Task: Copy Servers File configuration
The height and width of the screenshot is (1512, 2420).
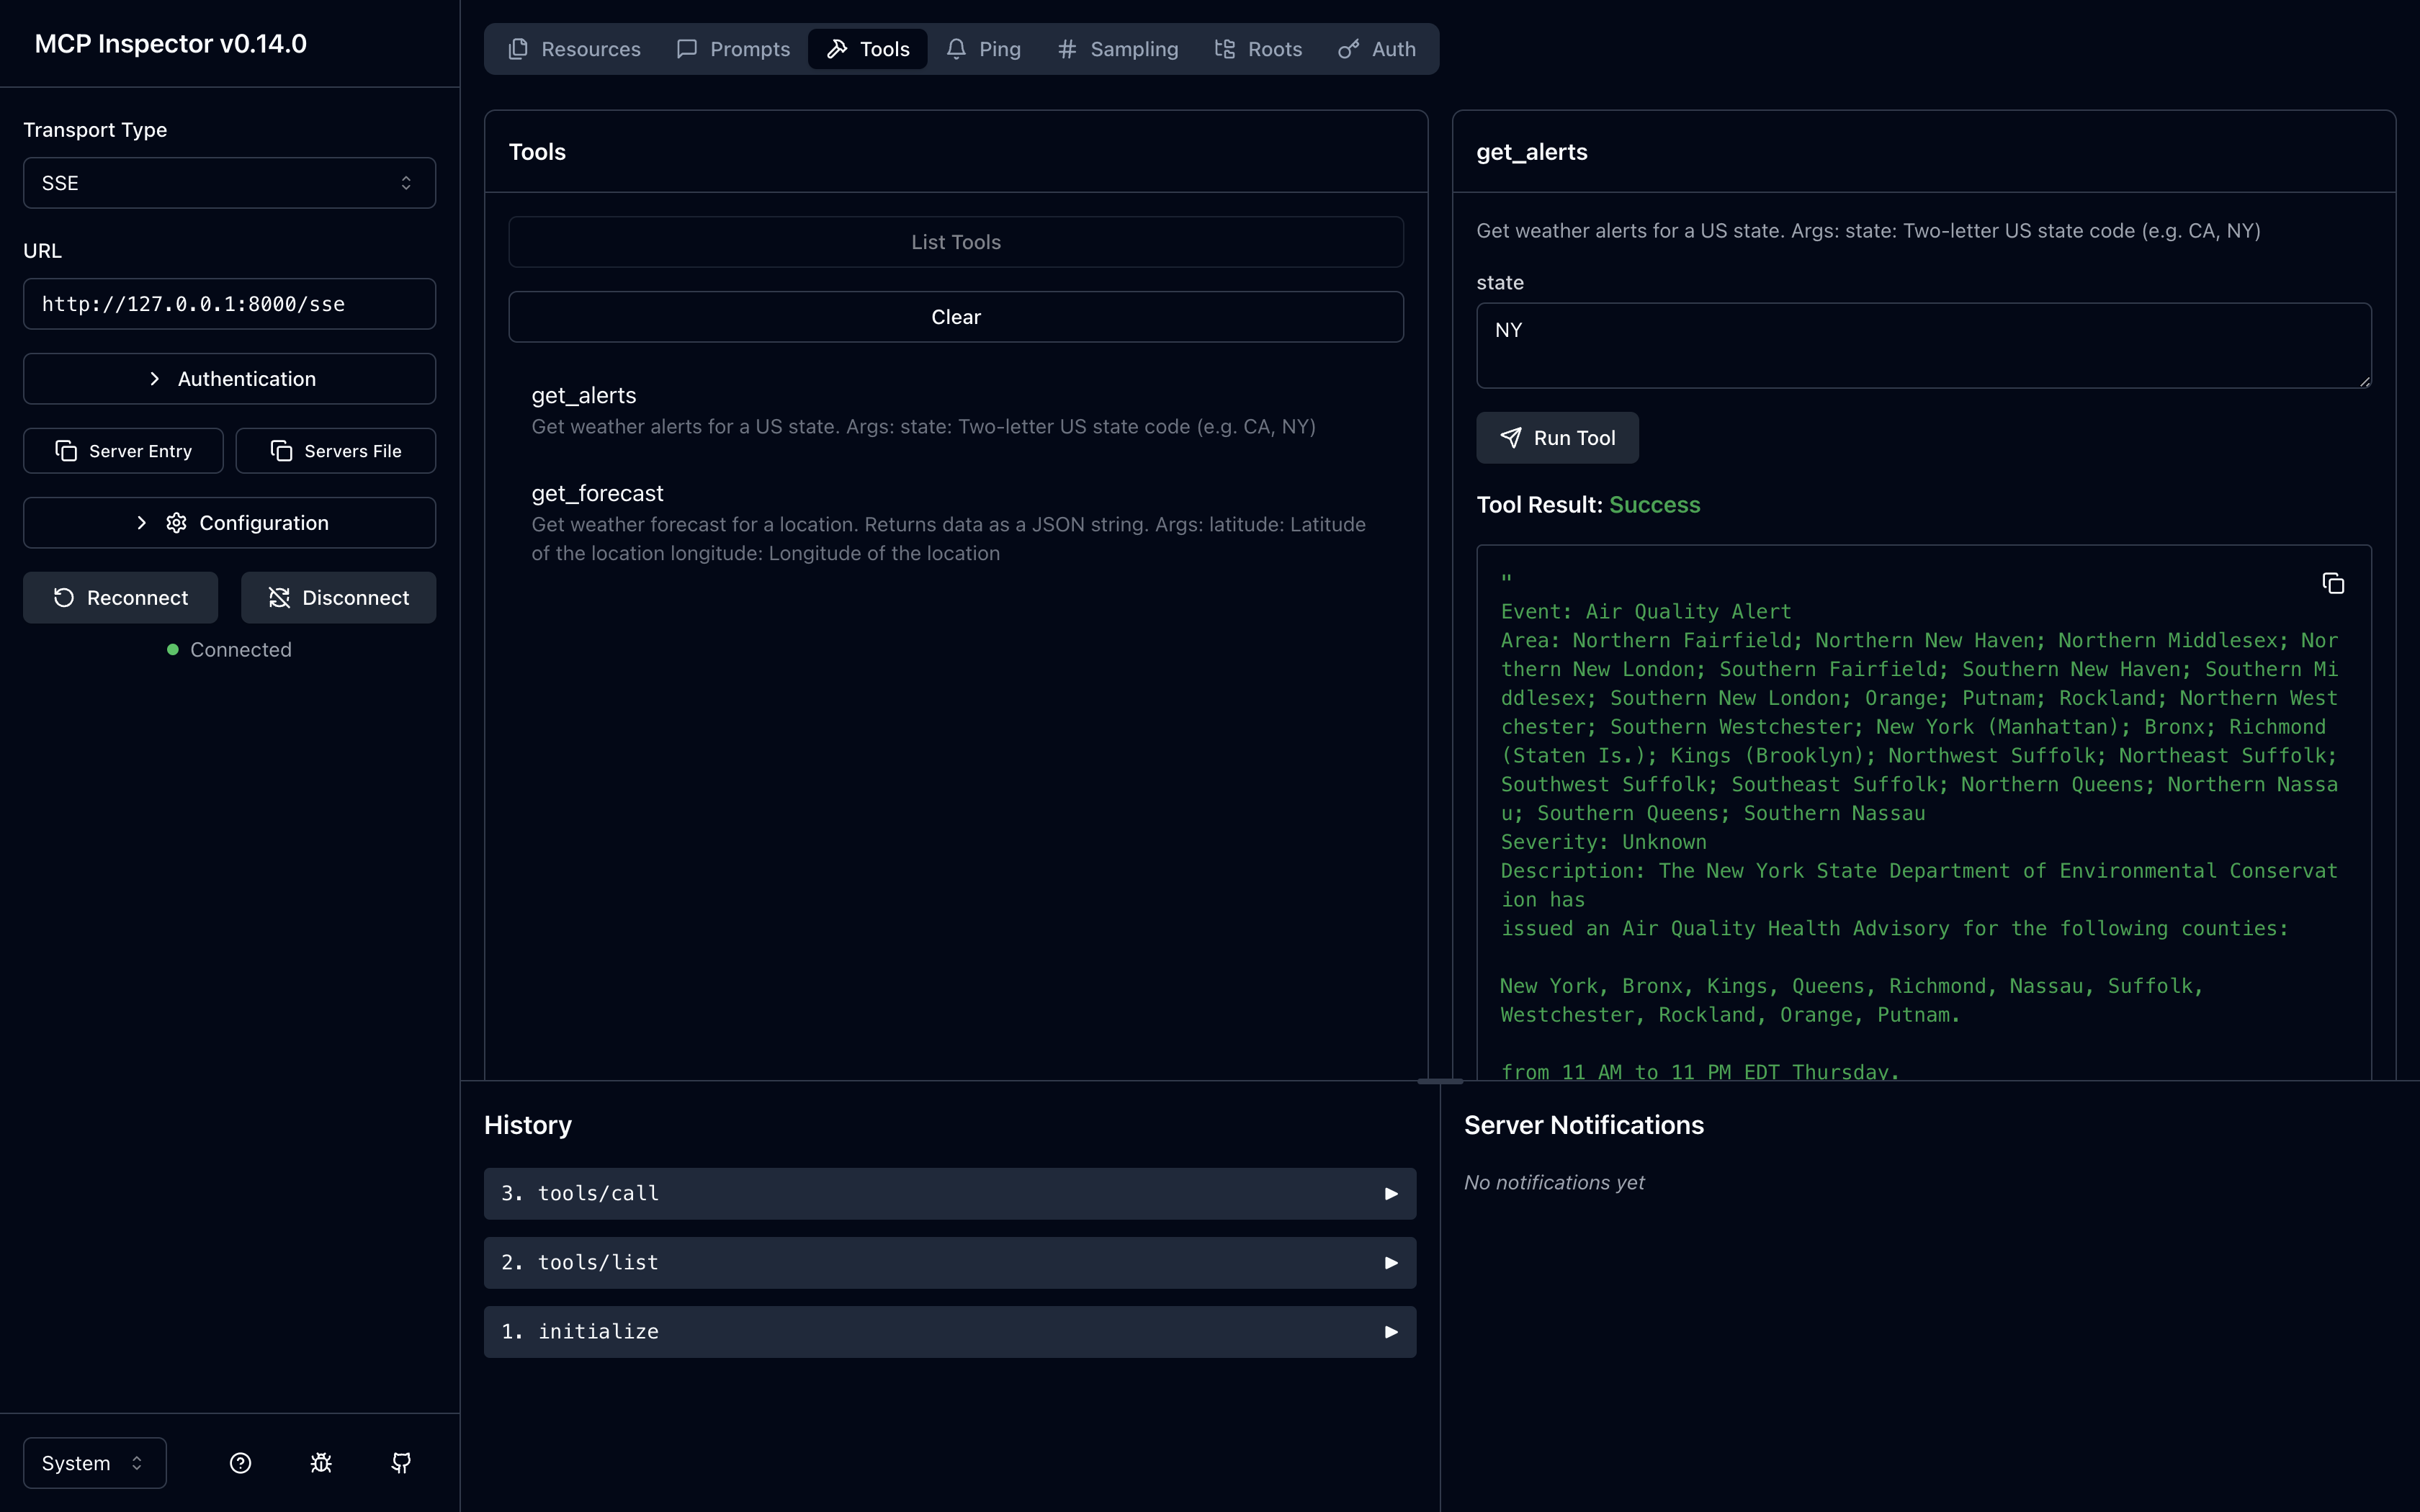Action: click(336, 451)
